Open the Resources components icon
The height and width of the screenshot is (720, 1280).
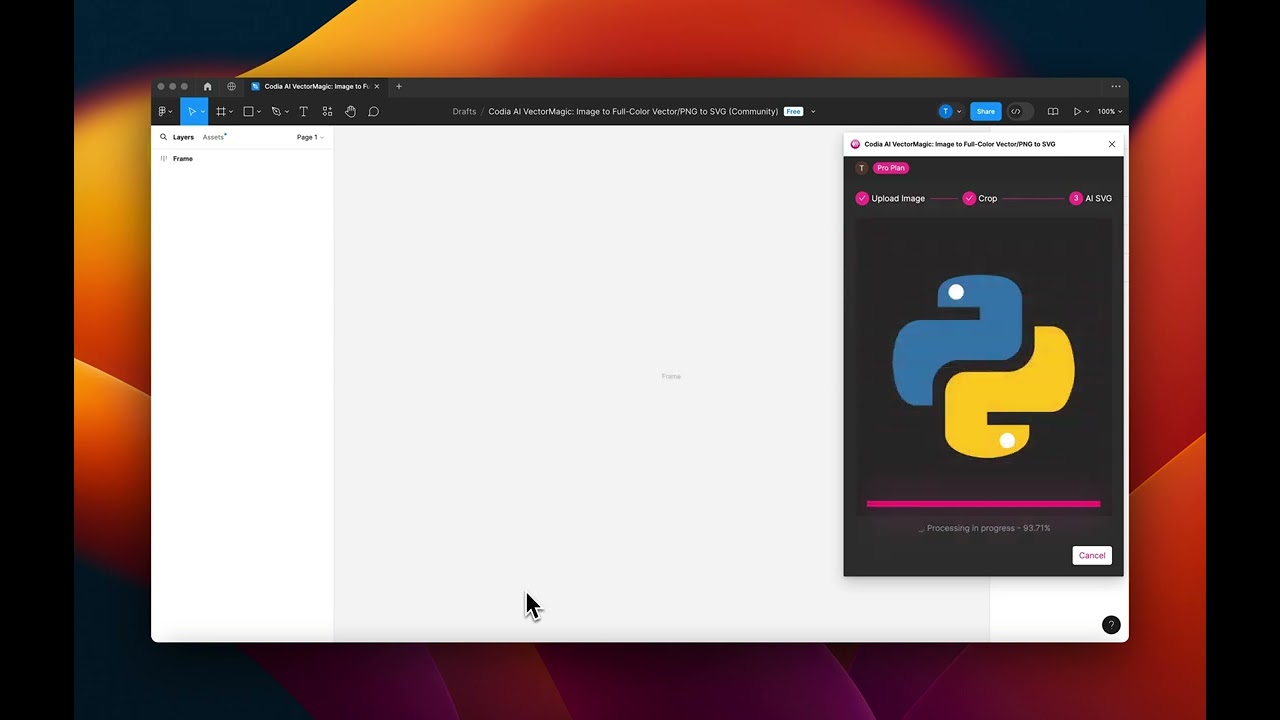pos(327,111)
